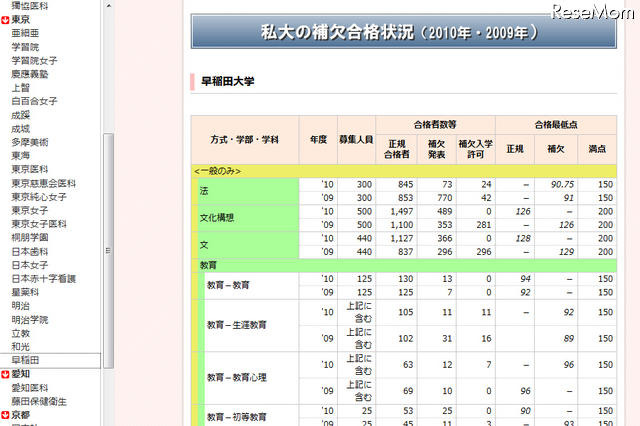Collapse the 東京 region arrow icon

(5, 20)
